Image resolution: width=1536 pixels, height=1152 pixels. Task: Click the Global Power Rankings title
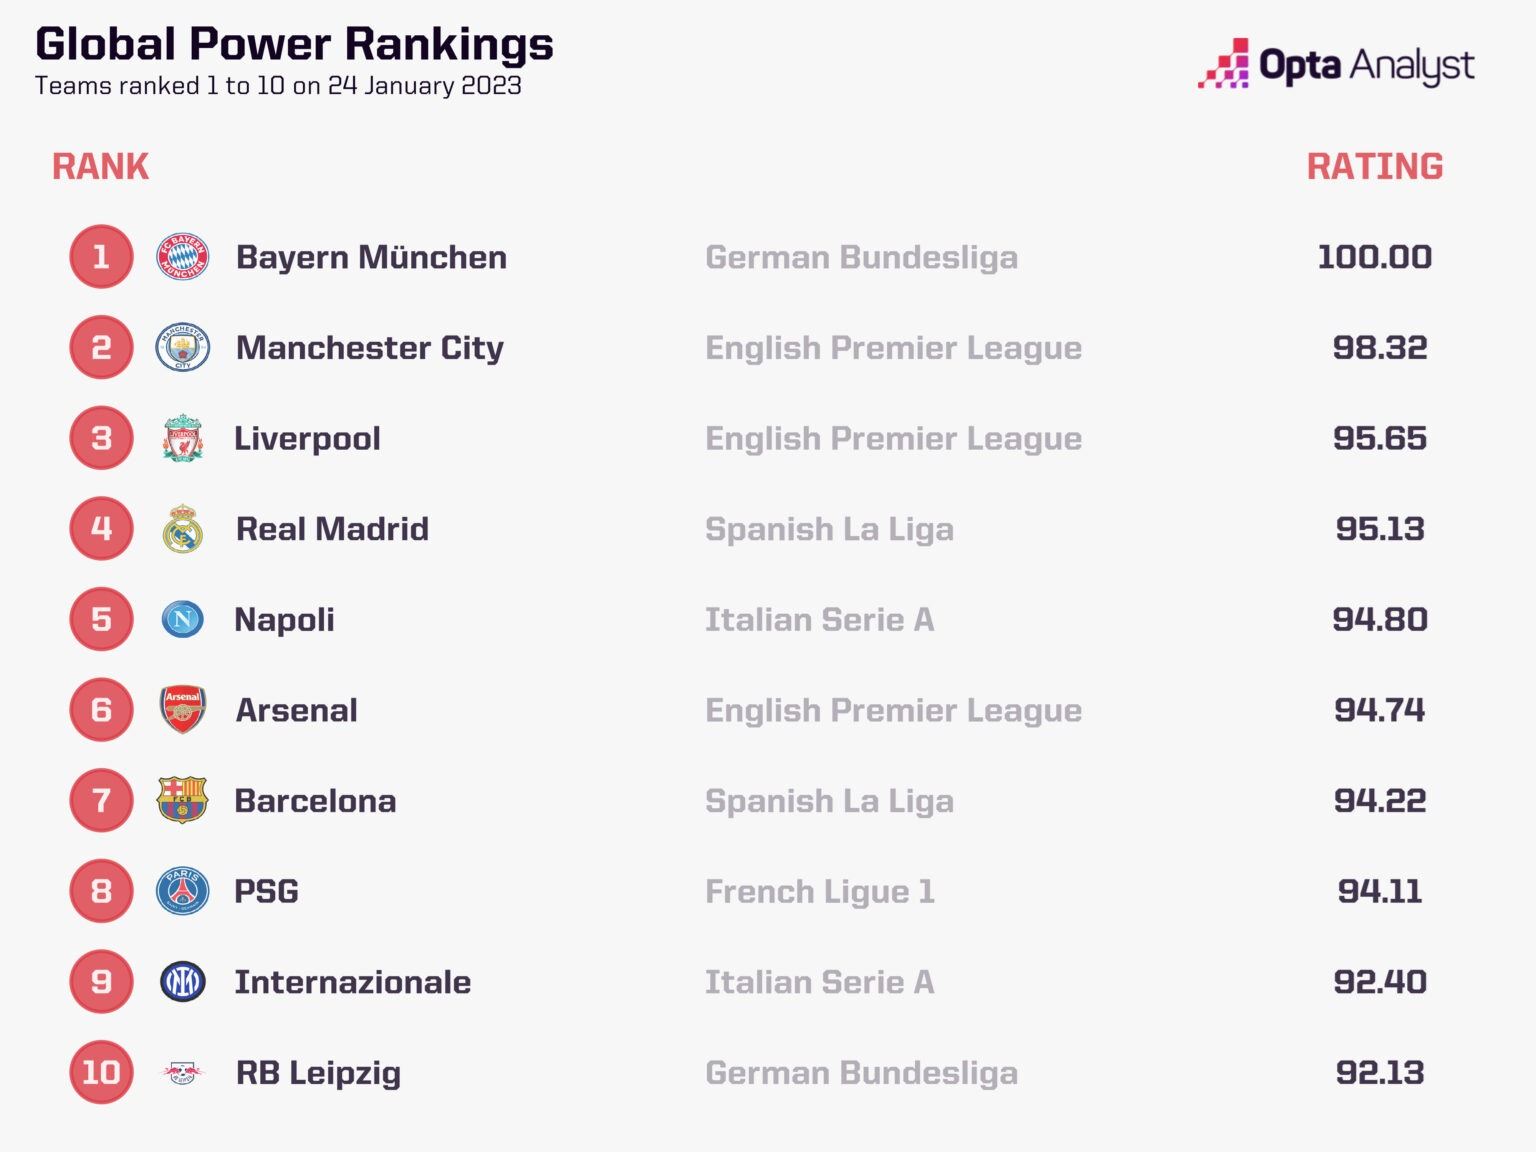click(x=294, y=44)
